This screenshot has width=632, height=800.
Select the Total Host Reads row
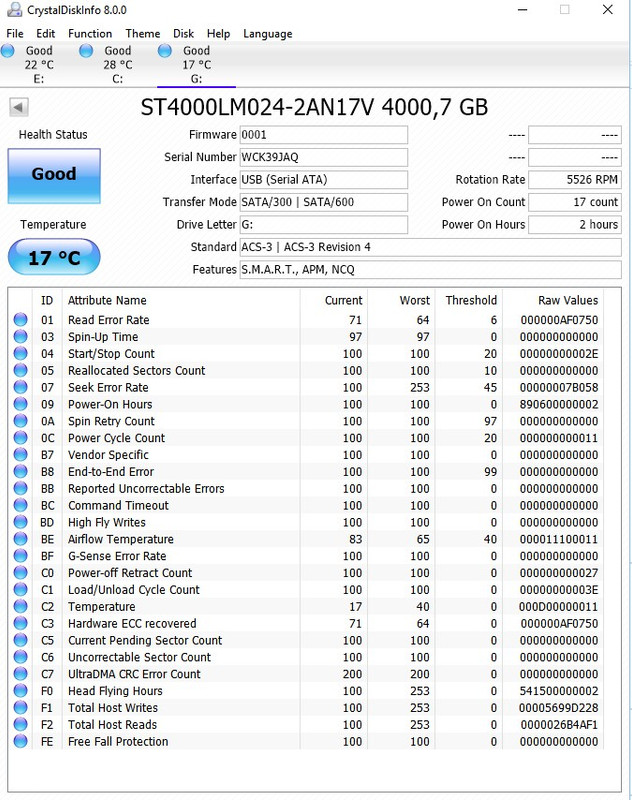[x=306, y=724]
